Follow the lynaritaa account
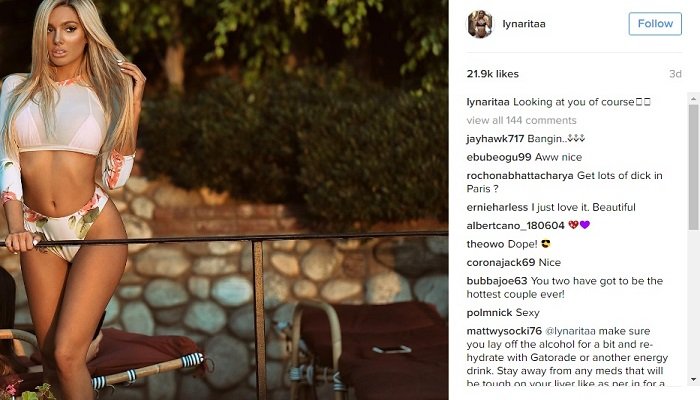This screenshot has height=400, width=700. [655, 24]
